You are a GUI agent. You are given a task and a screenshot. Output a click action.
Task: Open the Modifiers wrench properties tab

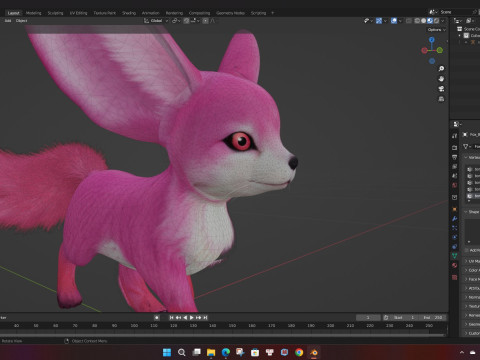click(455, 219)
